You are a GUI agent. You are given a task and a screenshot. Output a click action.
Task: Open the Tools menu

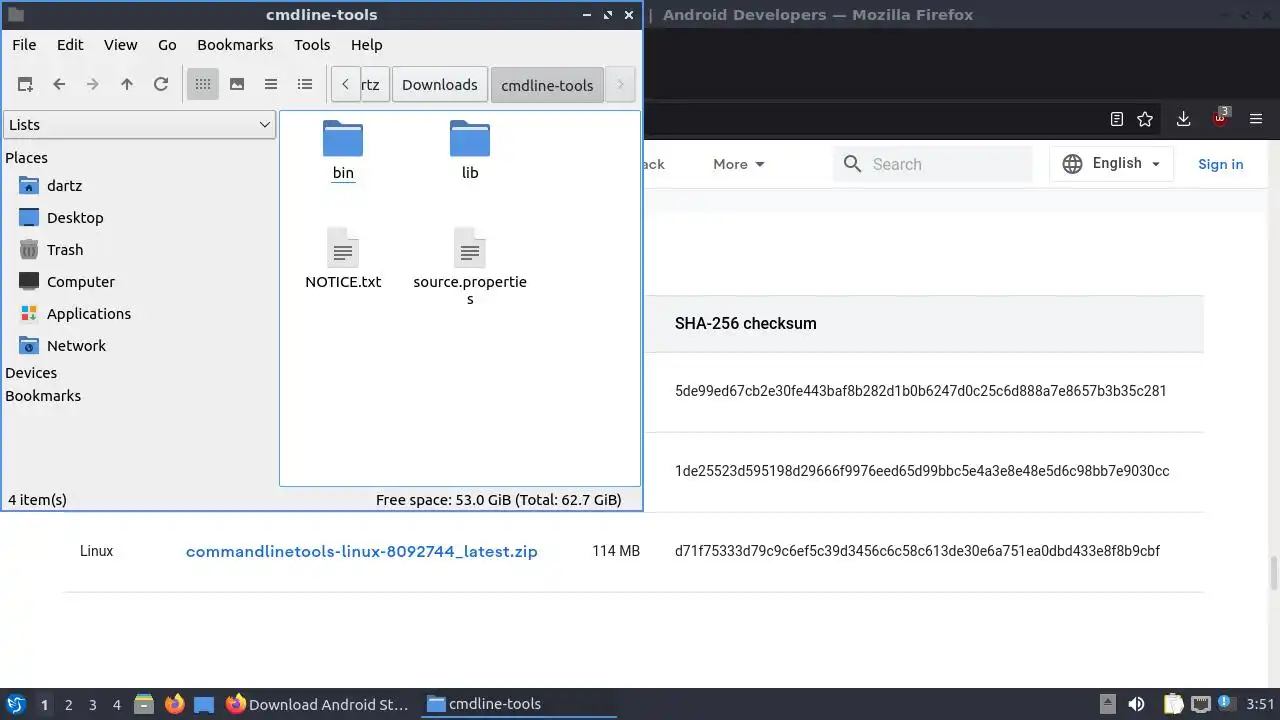click(312, 45)
